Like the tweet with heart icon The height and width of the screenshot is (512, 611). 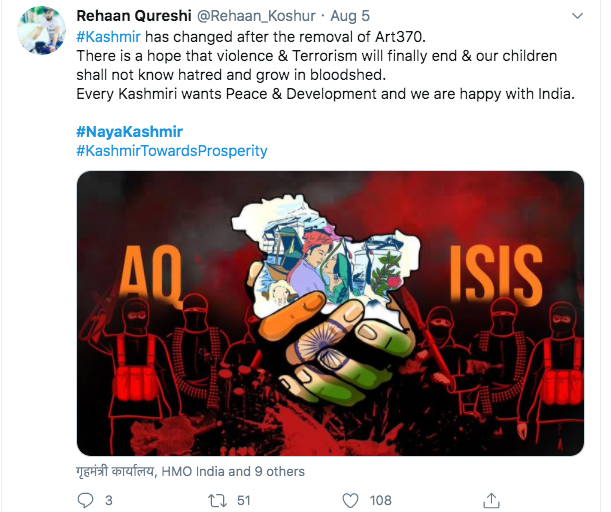350,500
